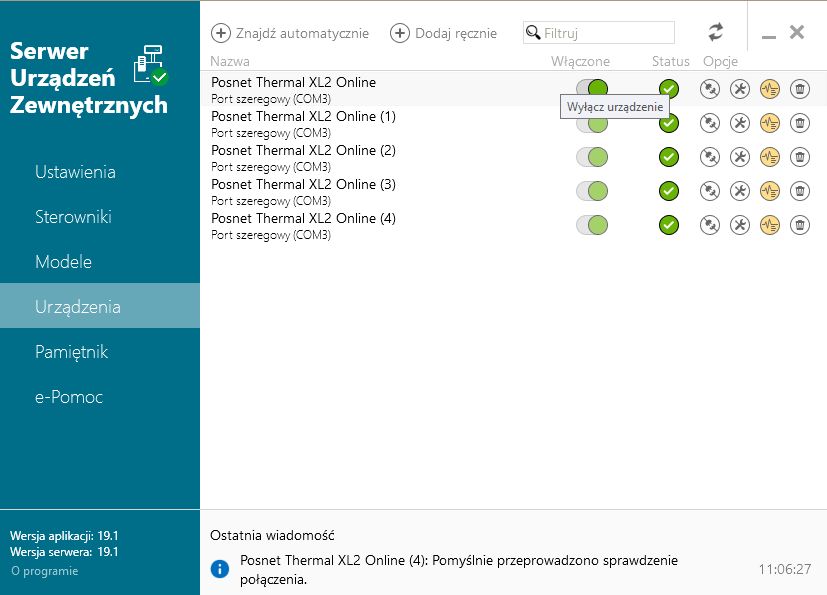
Task: Test connection for Posnet Thermal XL2 Online (first row)
Action: pyautogui.click(x=709, y=89)
